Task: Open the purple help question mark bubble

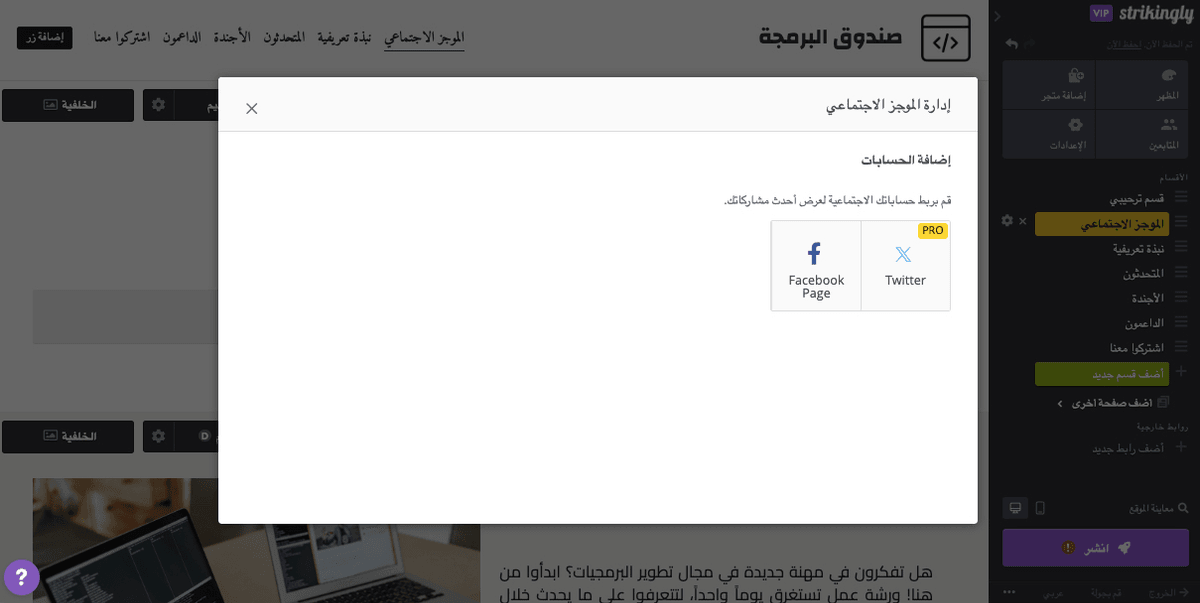Action: (x=22, y=578)
